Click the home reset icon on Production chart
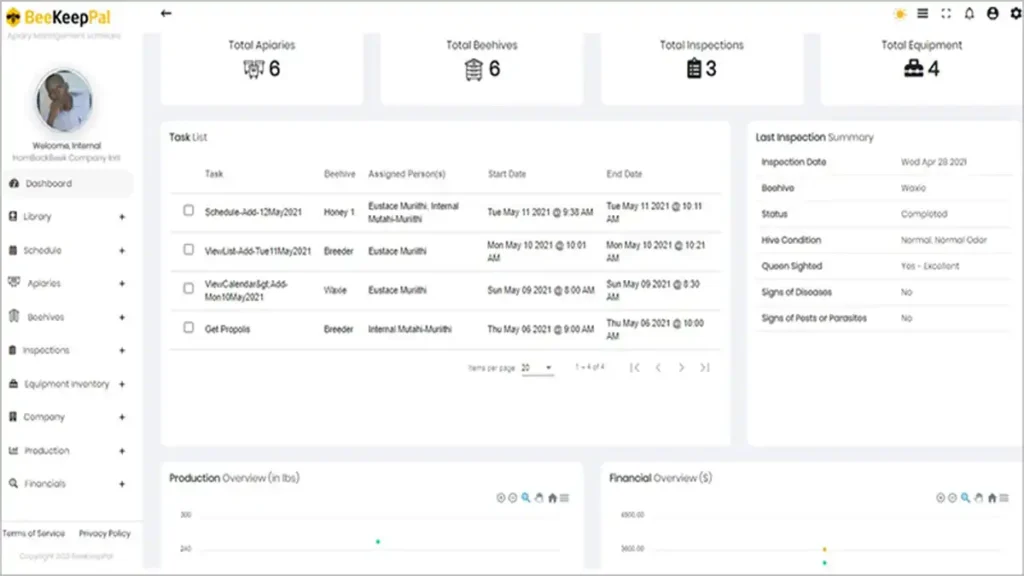 point(552,498)
